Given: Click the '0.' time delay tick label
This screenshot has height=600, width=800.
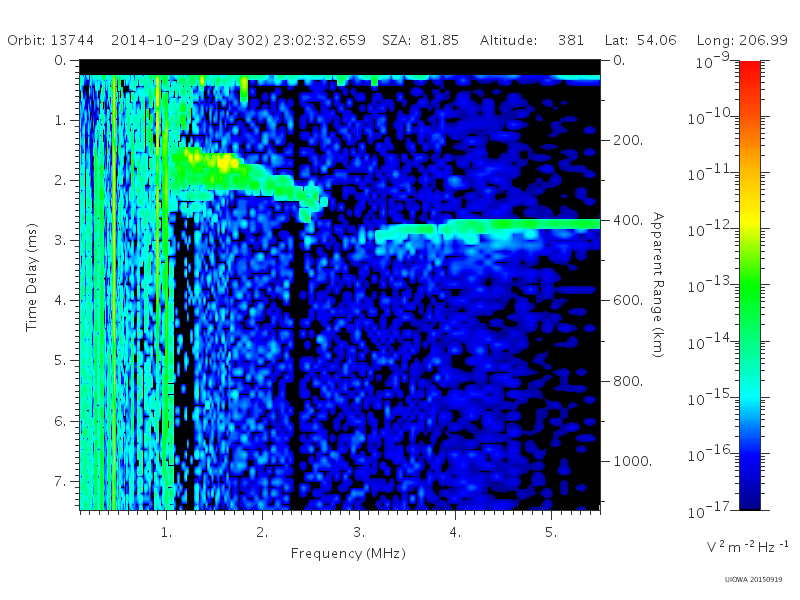Looking at the screenshot, I should (60, 60).
